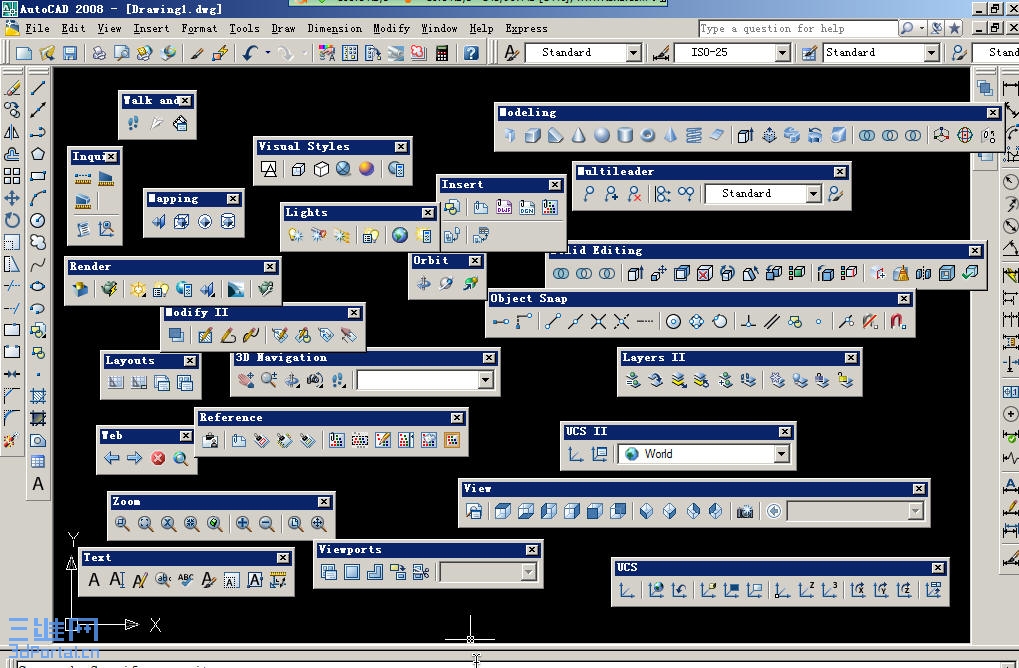Select the Line tool in Draw toolbar

tap(38, 88)
